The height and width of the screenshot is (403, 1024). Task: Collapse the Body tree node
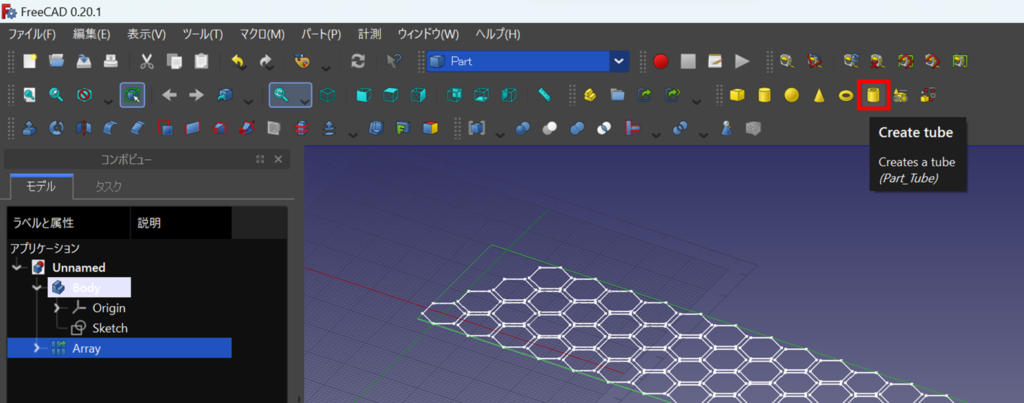coord(37,287)
